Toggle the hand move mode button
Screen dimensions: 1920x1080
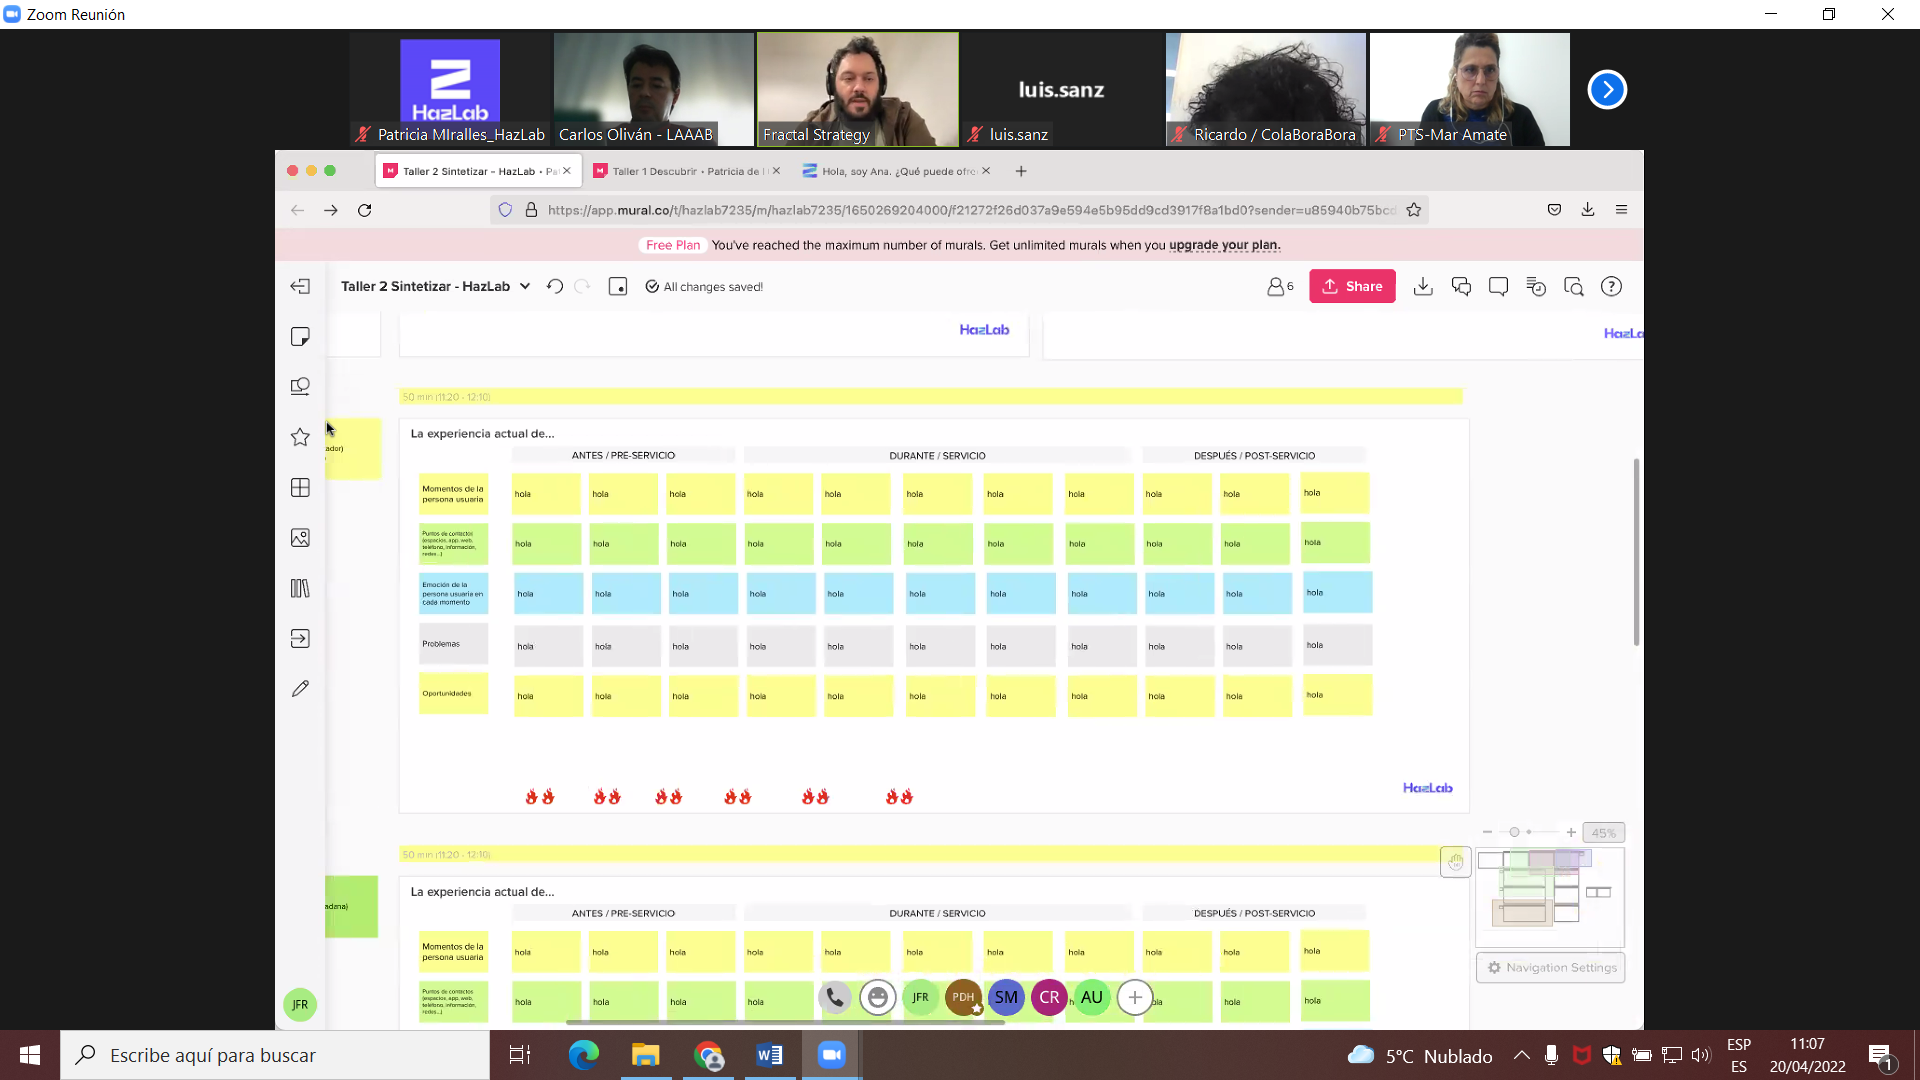point(1455,862)
